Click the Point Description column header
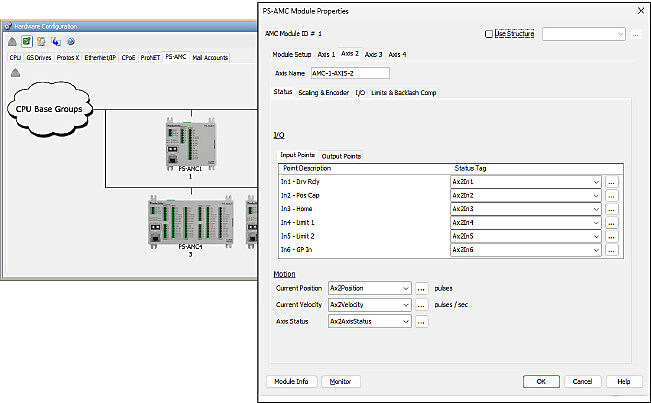The image size is (651, 403). (307, 168)
